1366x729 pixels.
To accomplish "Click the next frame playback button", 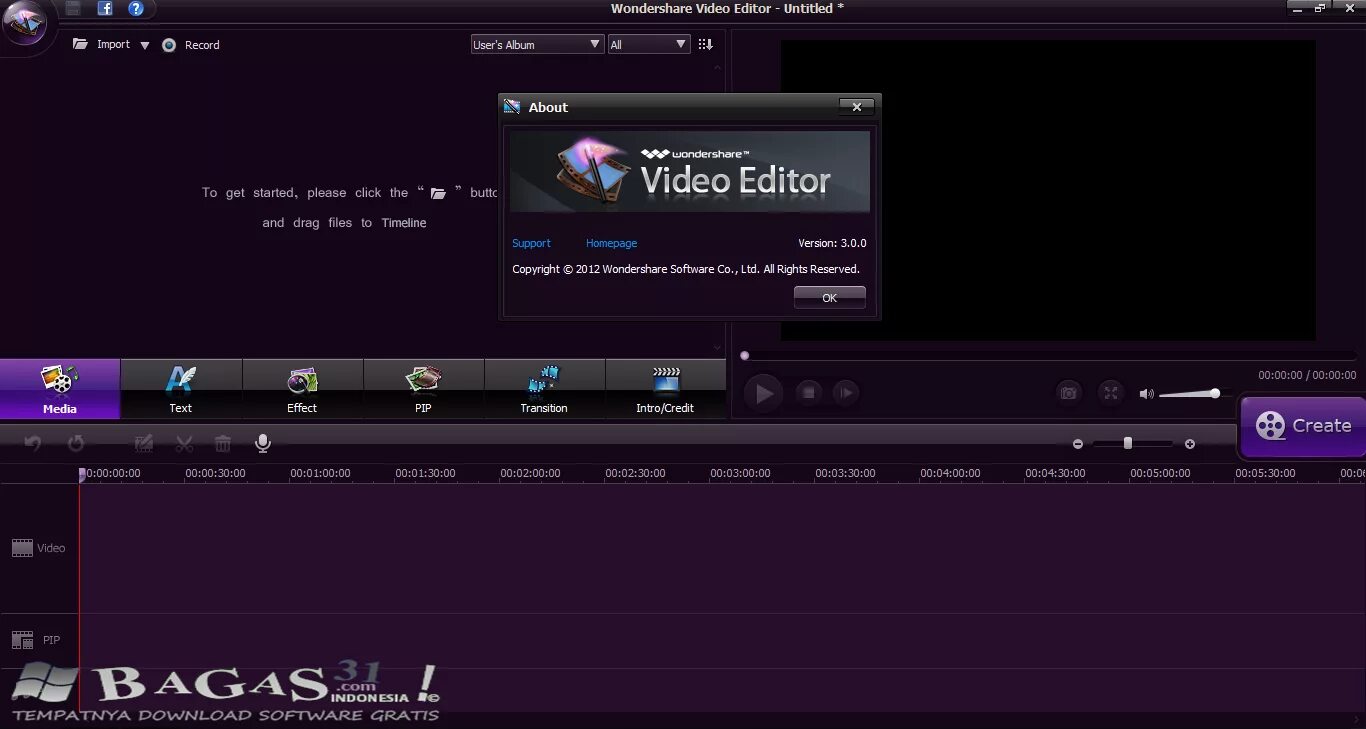I will click(x=846, y=393).
